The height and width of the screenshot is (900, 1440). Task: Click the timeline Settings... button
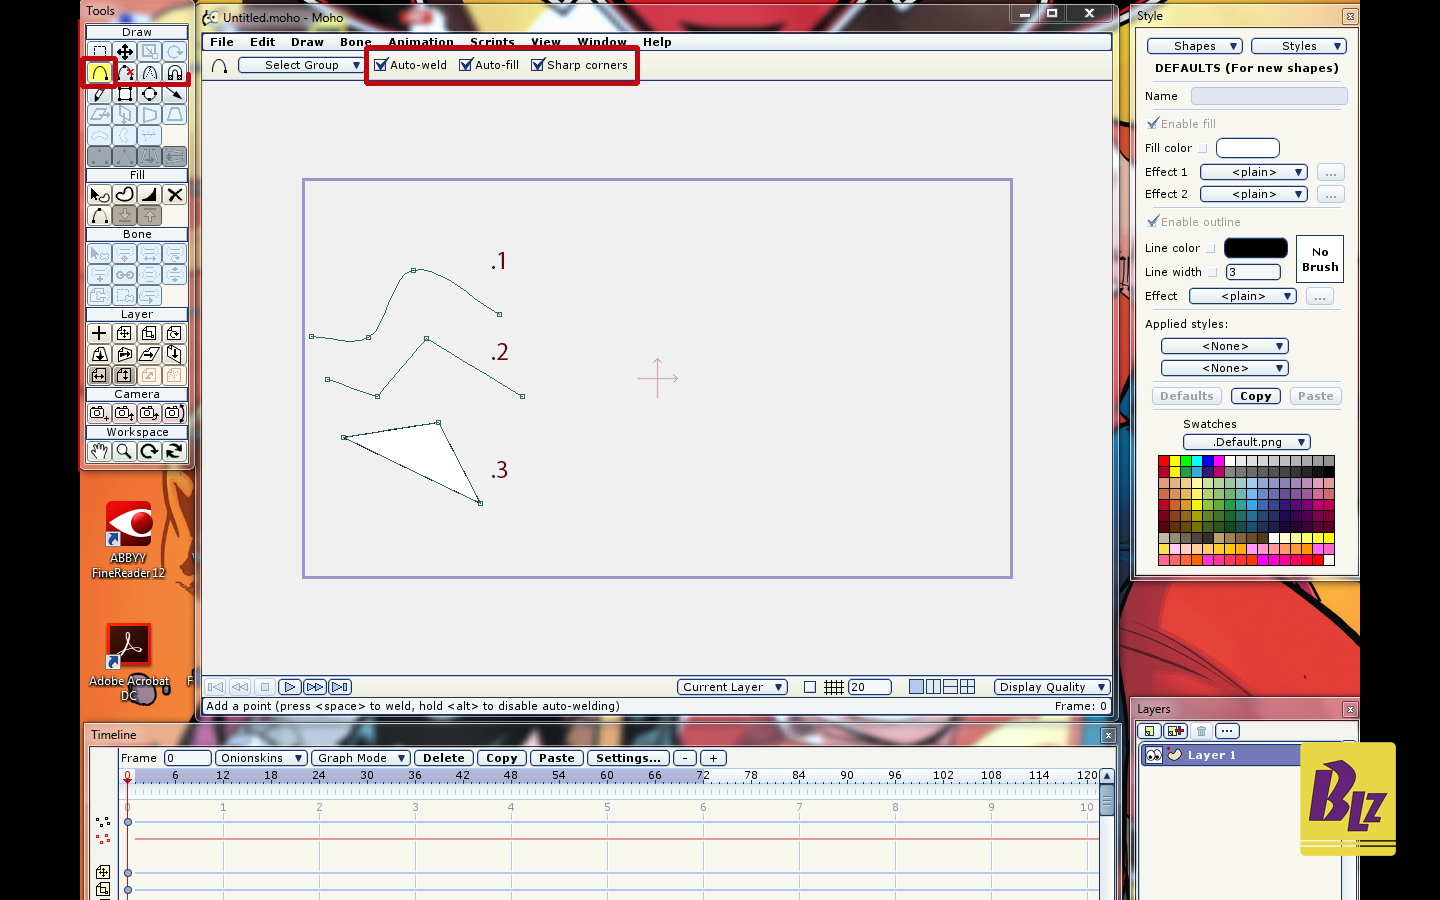point(628,758)
